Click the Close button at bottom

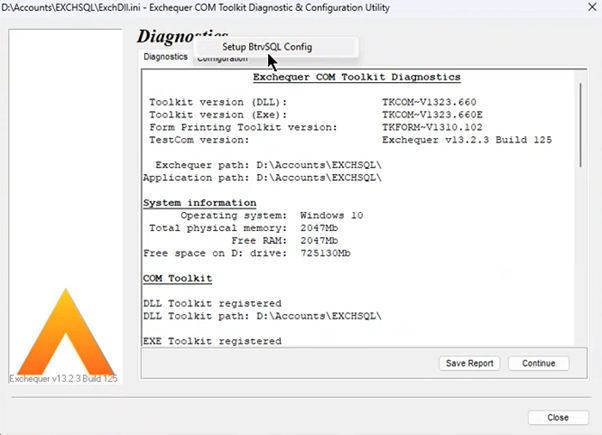coord(558,417)
